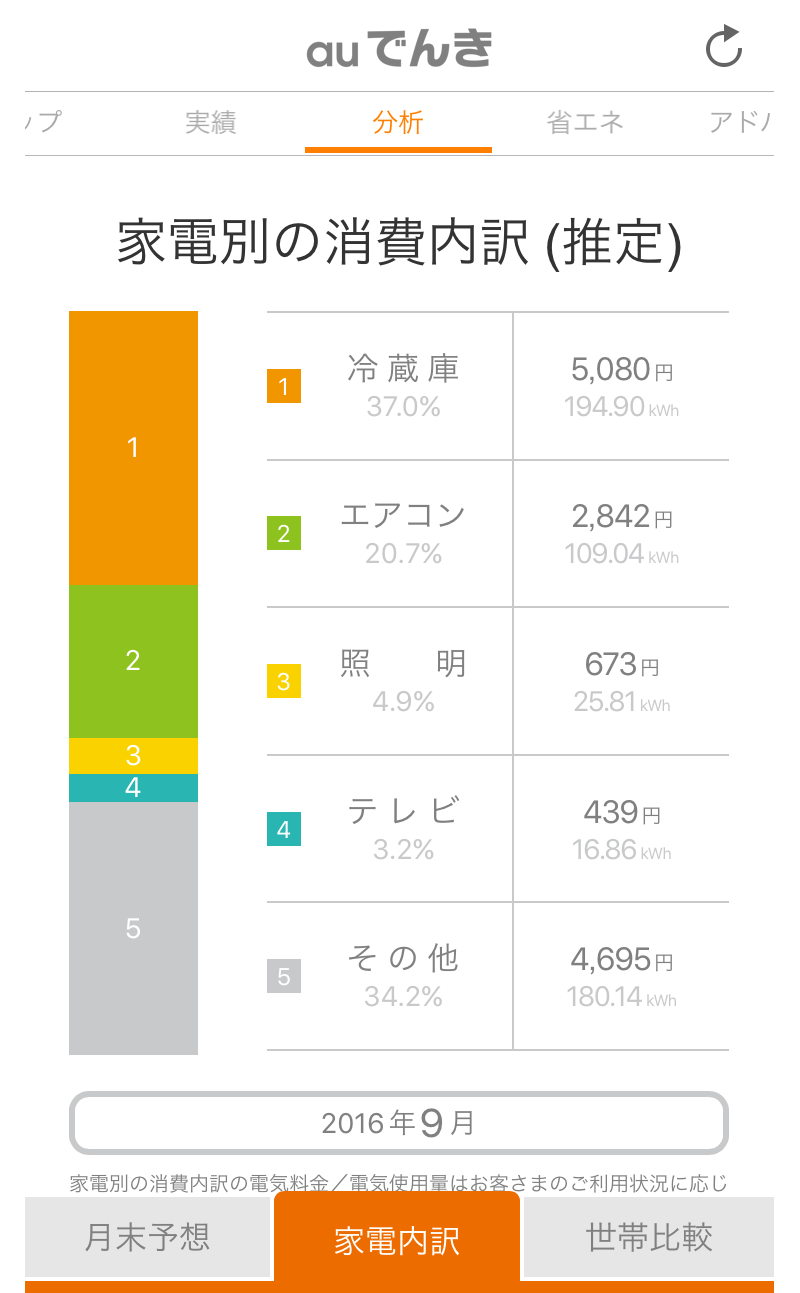
Task: Tap the gray segment of the bar chart
Action: point(133,928)
